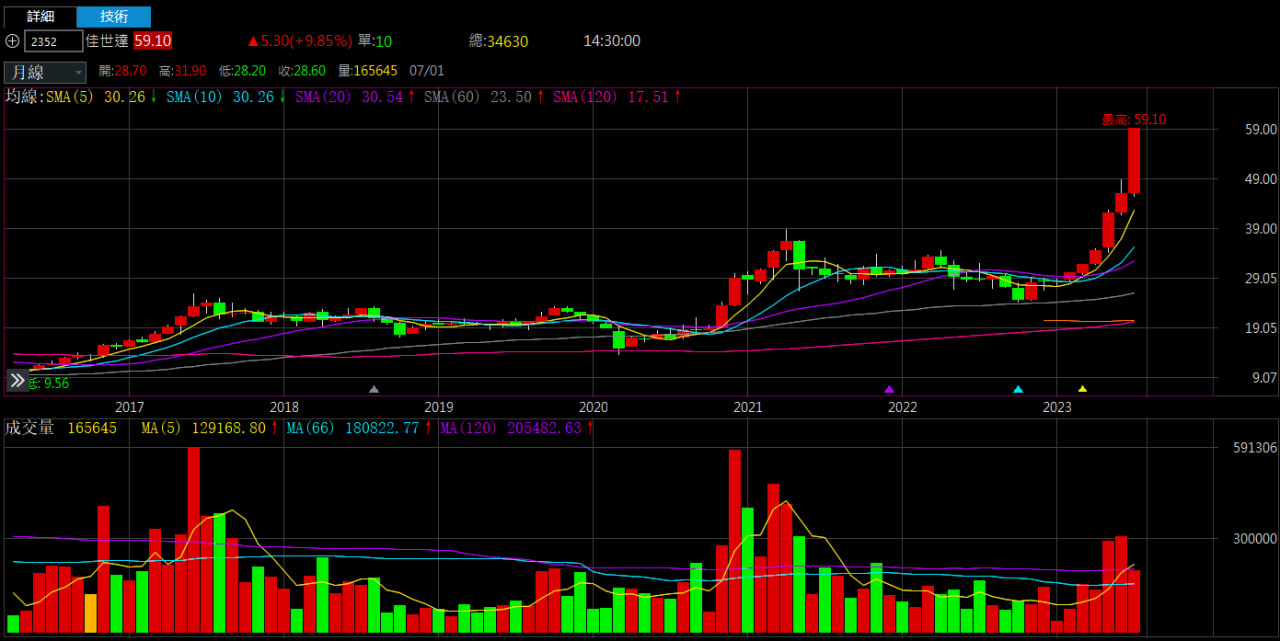Screen dimensions: 1280x641
Task: Click the stock code 2352 input field
Action: 53,41
